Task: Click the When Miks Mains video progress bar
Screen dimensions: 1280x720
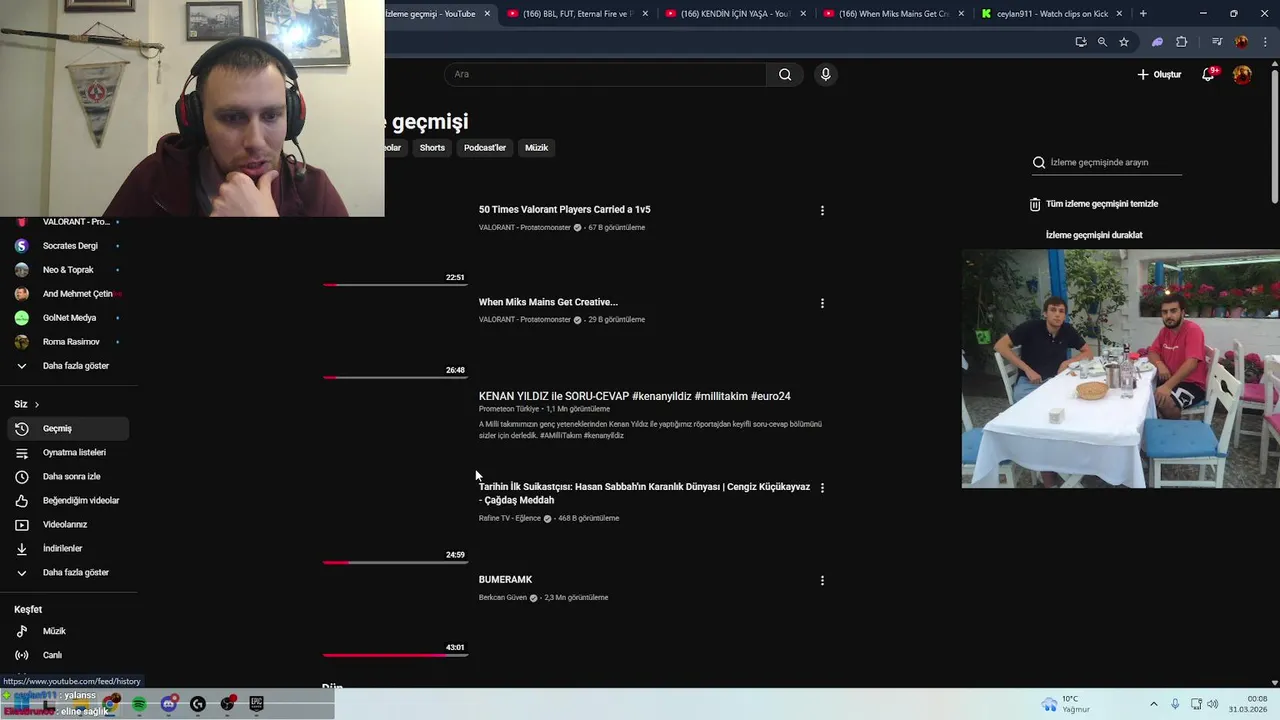Action: [x=395, y=377]
